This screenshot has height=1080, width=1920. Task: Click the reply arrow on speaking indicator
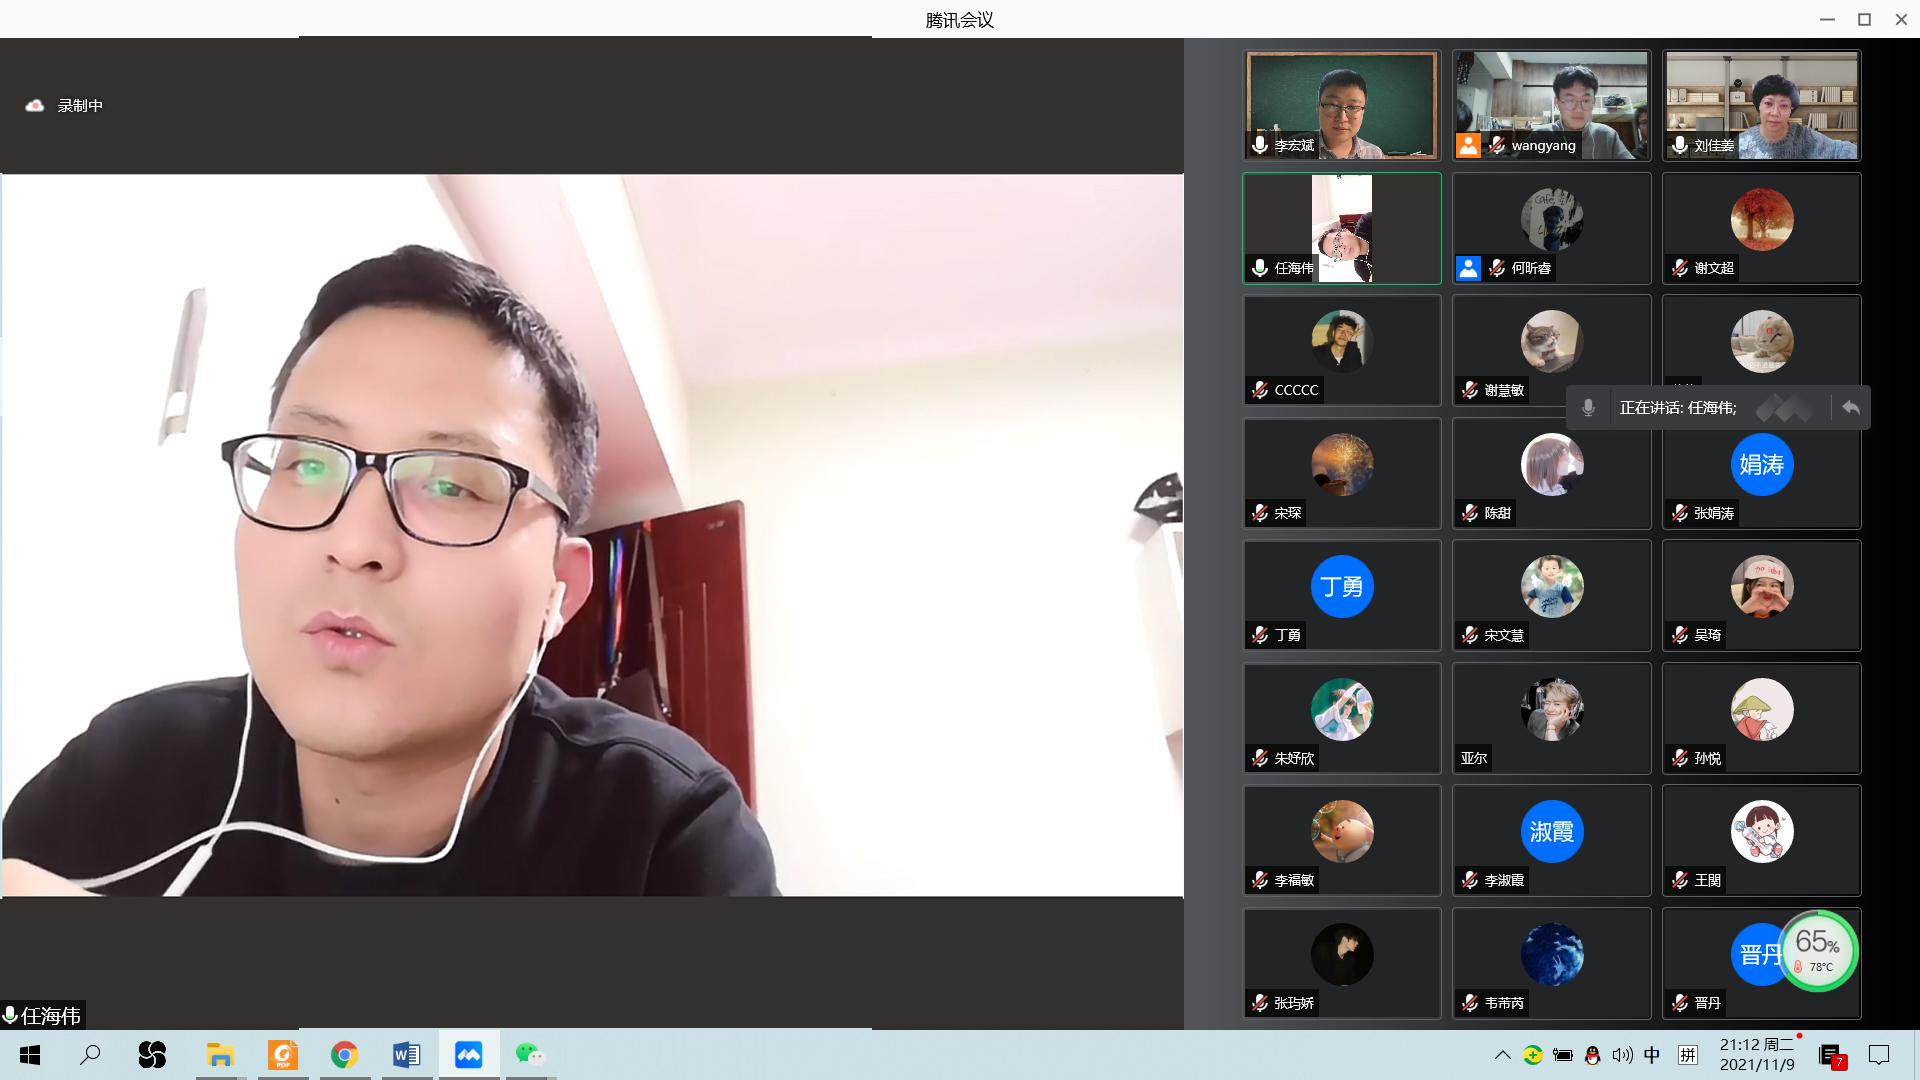coord(1851,408)
